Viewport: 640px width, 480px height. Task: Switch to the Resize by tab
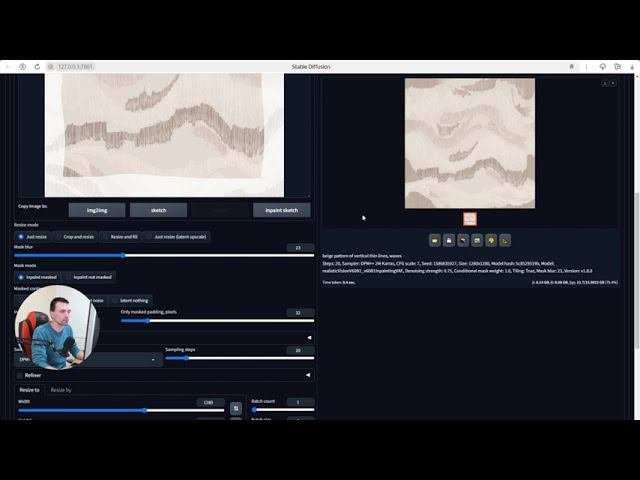pos(61,390)
